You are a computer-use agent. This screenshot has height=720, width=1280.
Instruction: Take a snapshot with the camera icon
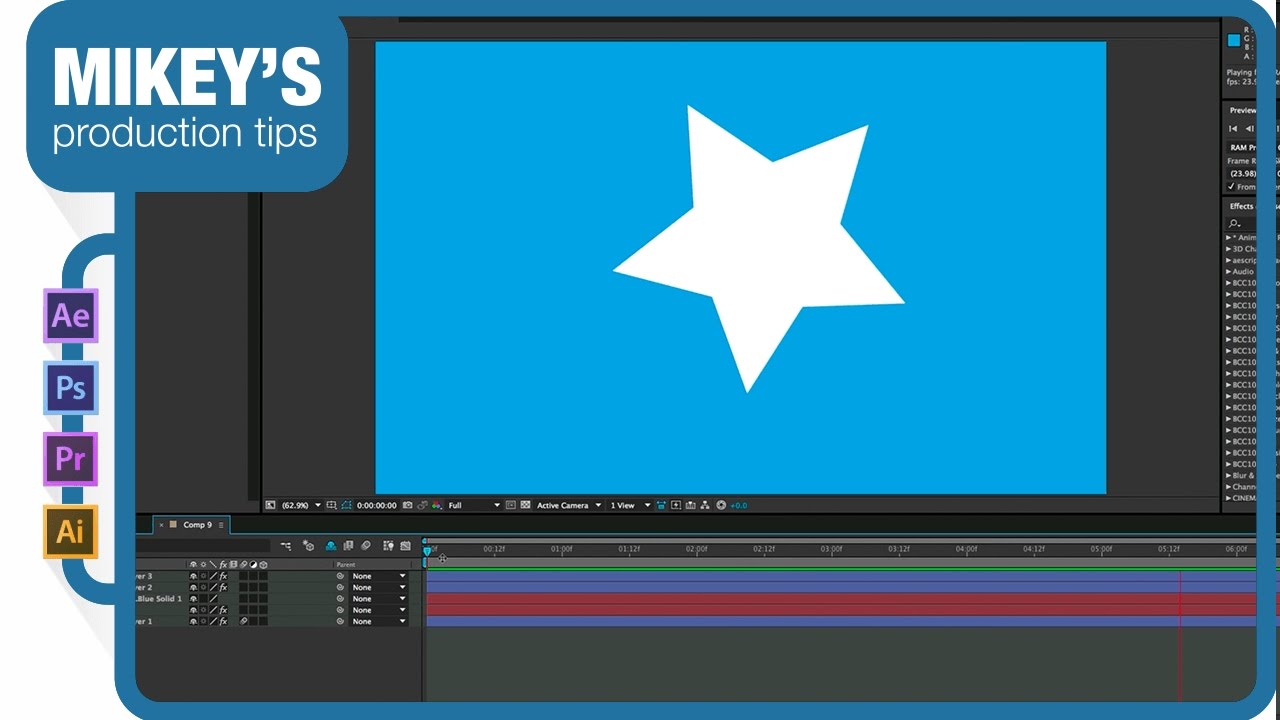[409, 505]
